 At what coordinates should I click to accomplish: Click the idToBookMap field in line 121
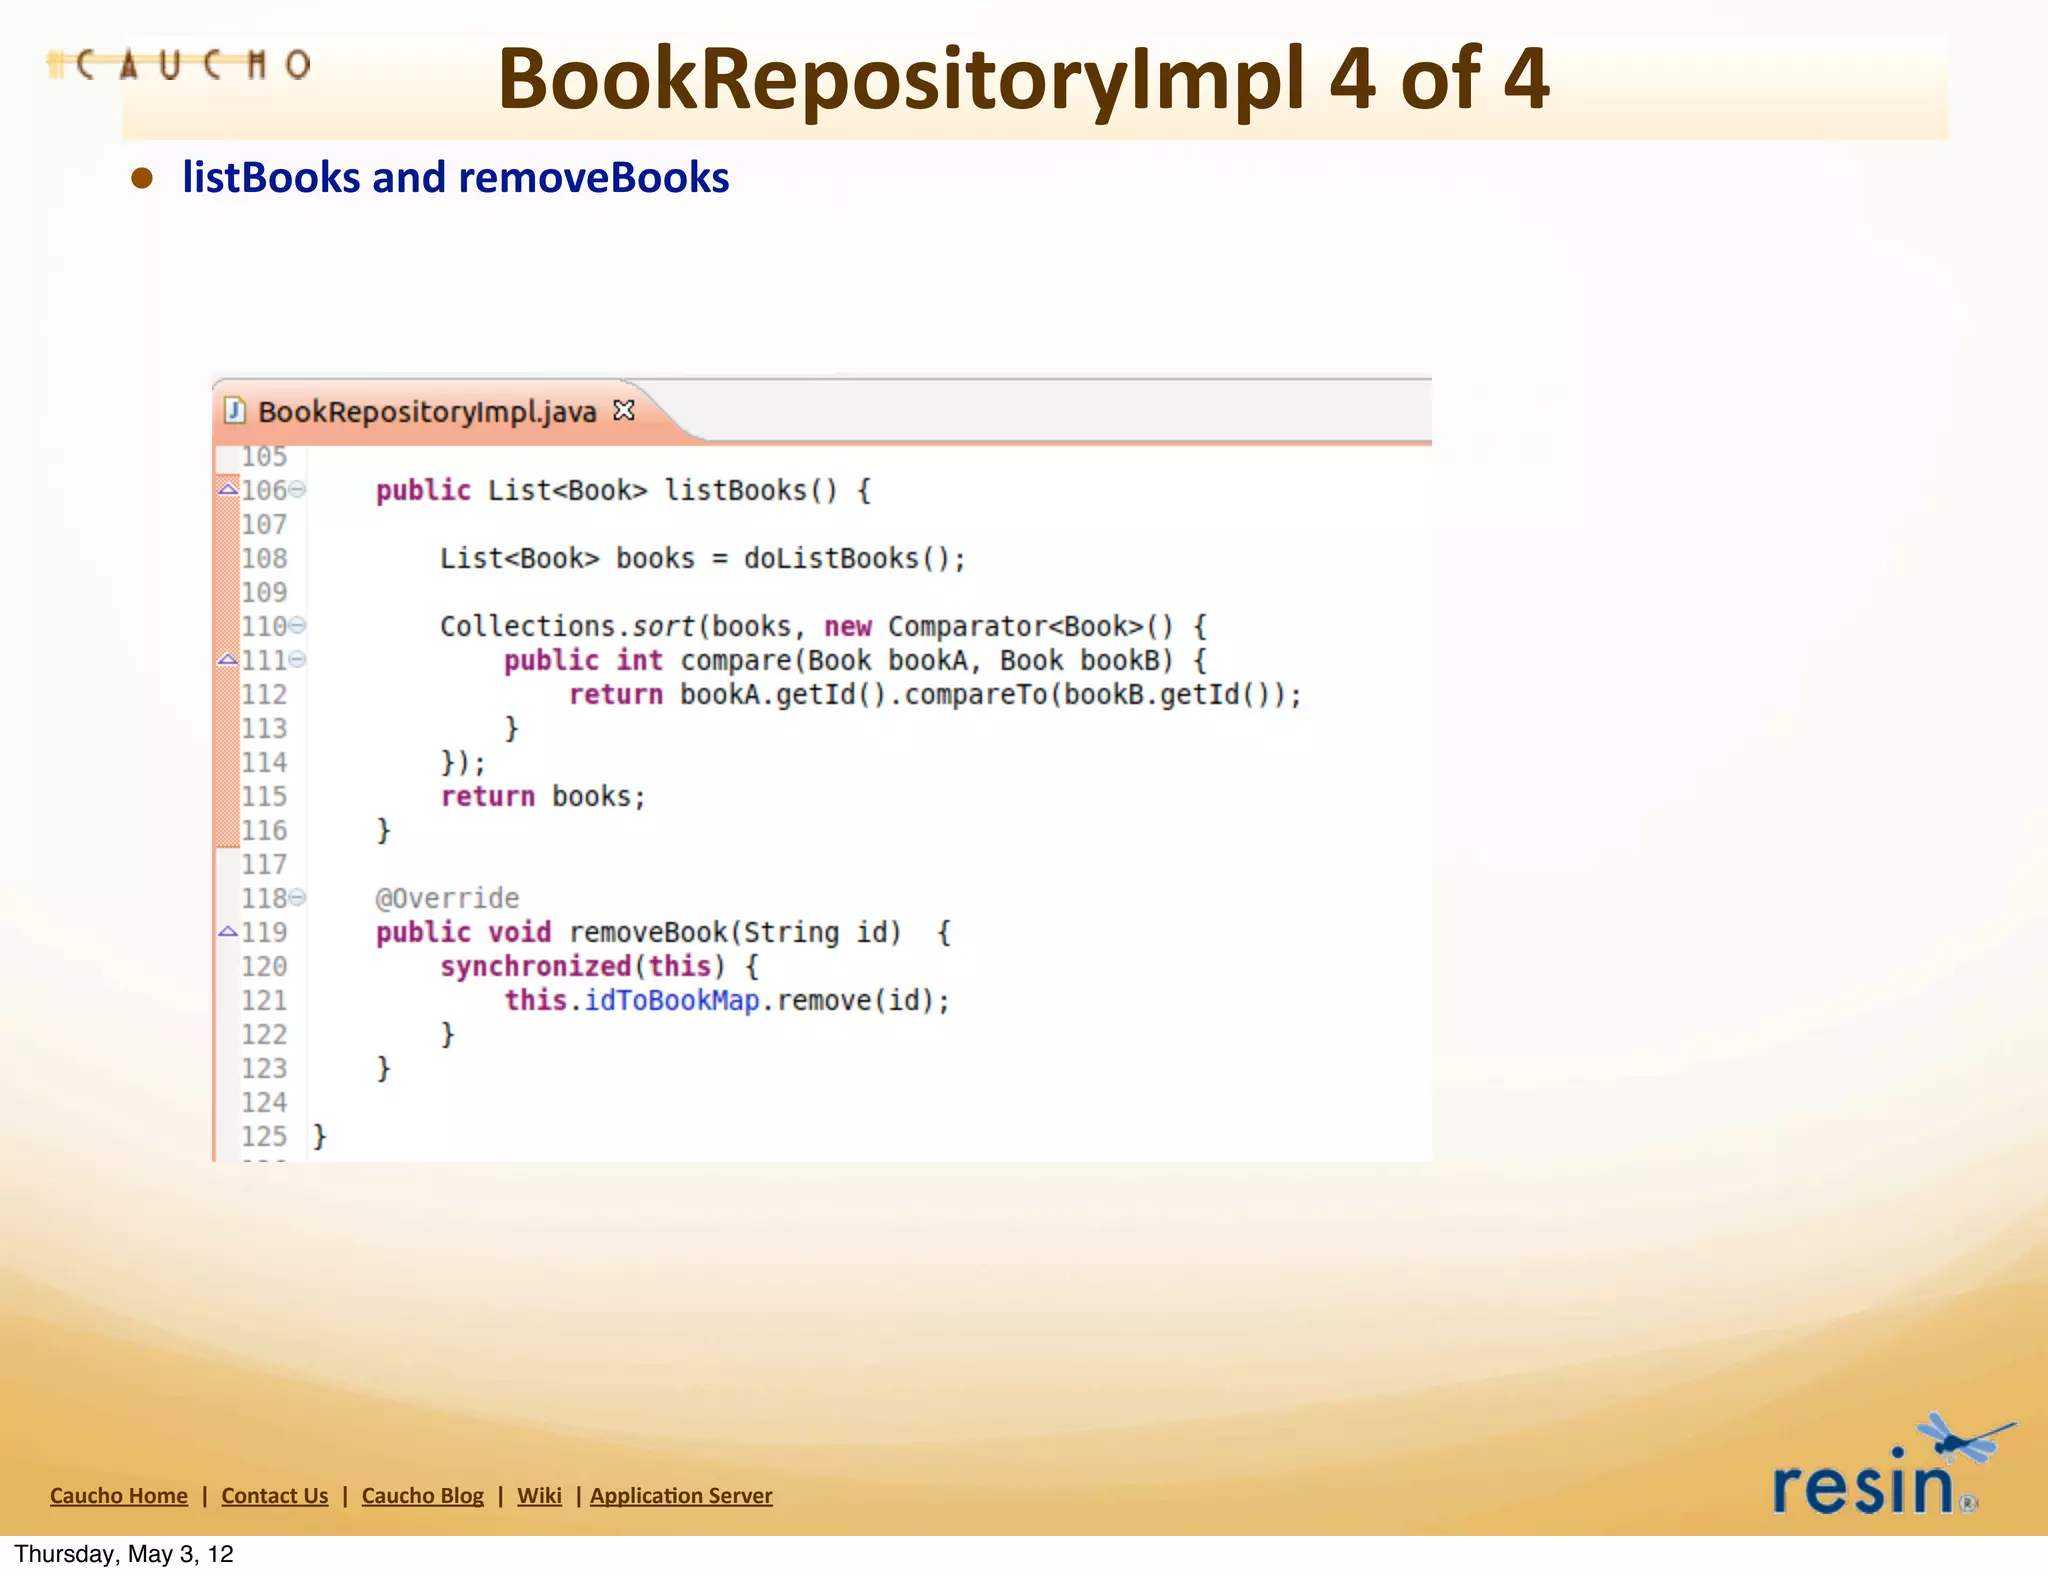671,1000
